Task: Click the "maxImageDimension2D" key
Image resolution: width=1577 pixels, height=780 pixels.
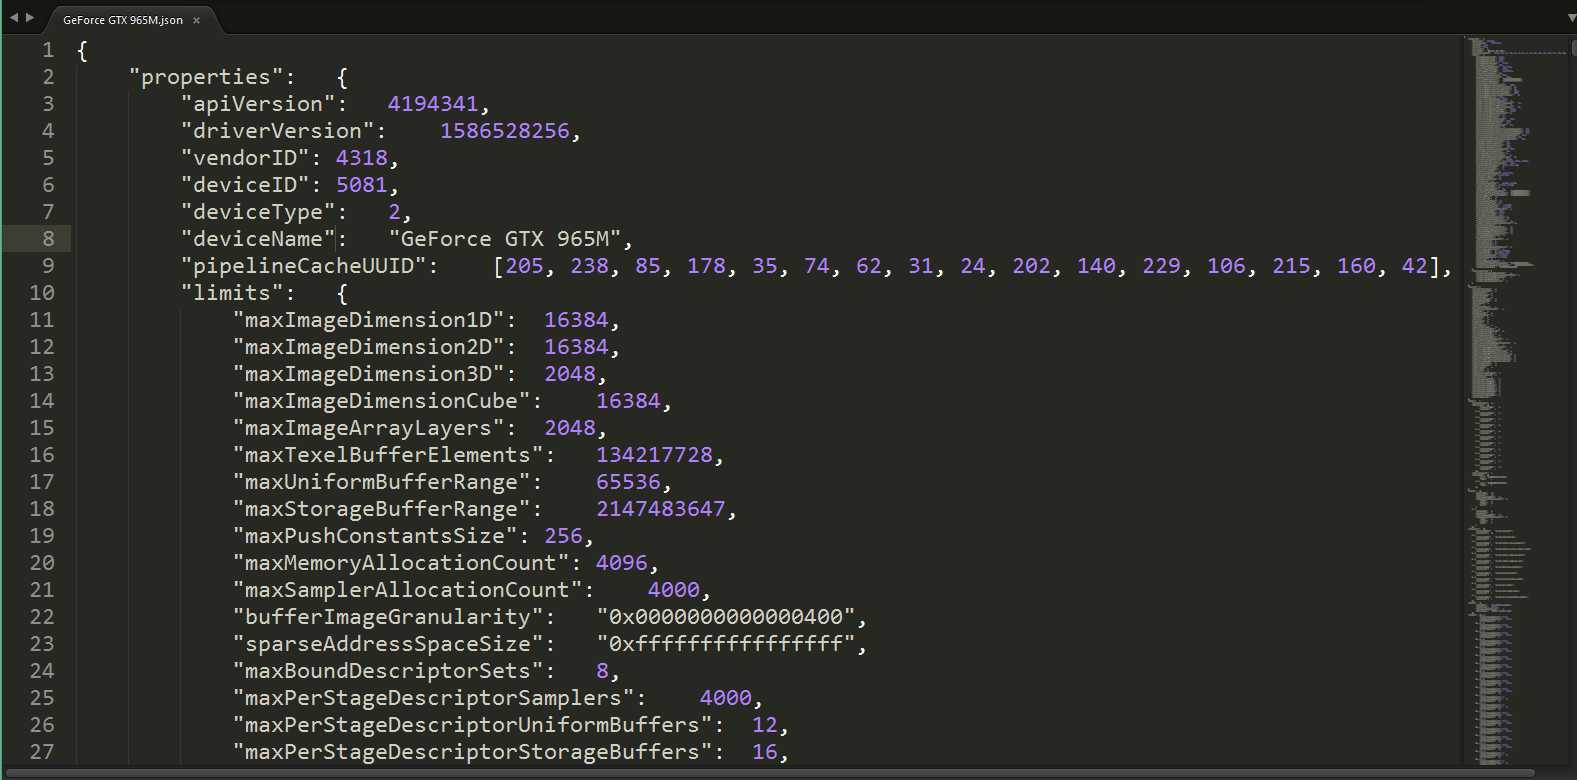Action: click(x=368, y=347)
